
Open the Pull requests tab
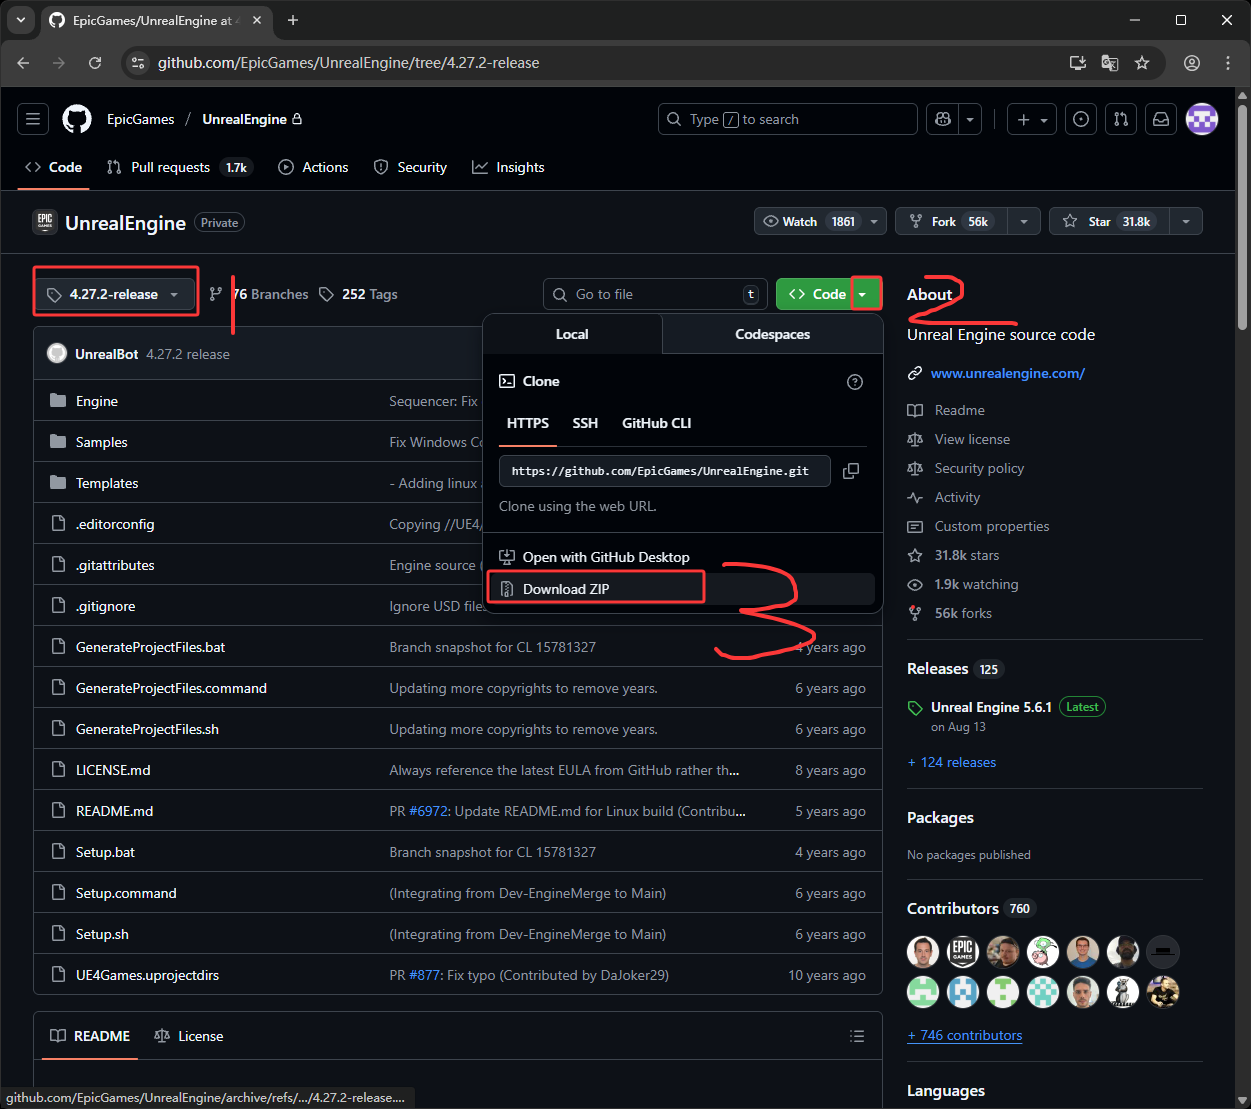click(x=178, y=167)
